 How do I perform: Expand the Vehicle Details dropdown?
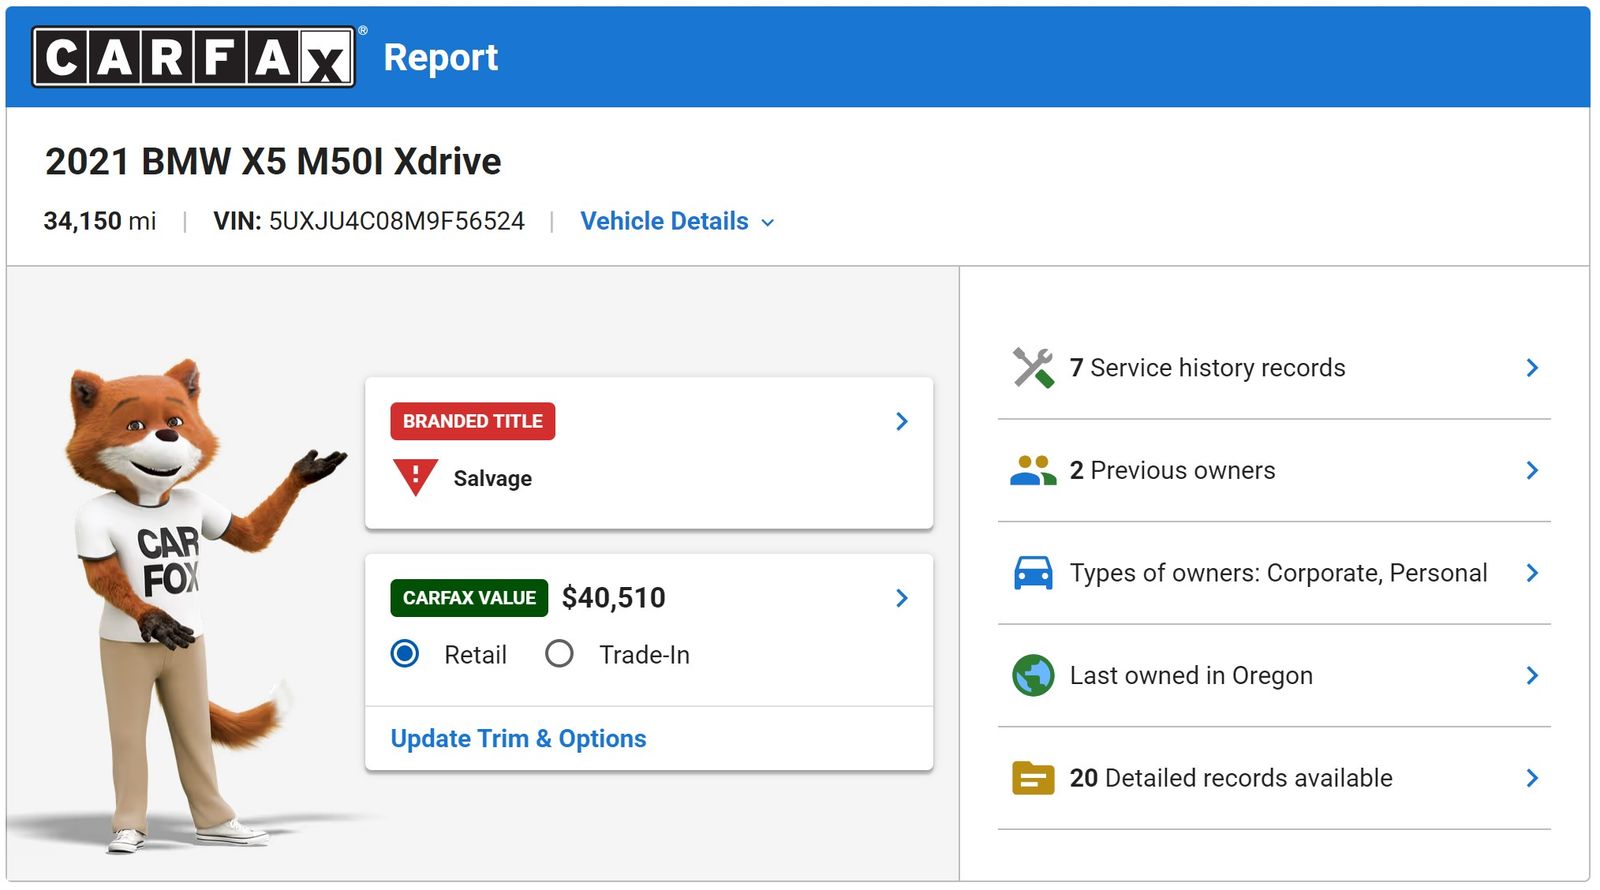click(677, 221)
